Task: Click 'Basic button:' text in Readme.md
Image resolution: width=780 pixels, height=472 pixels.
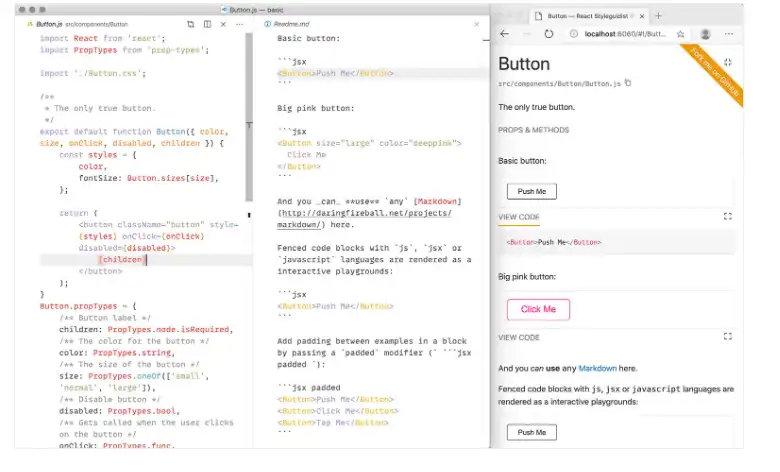Action: point(308,38)
